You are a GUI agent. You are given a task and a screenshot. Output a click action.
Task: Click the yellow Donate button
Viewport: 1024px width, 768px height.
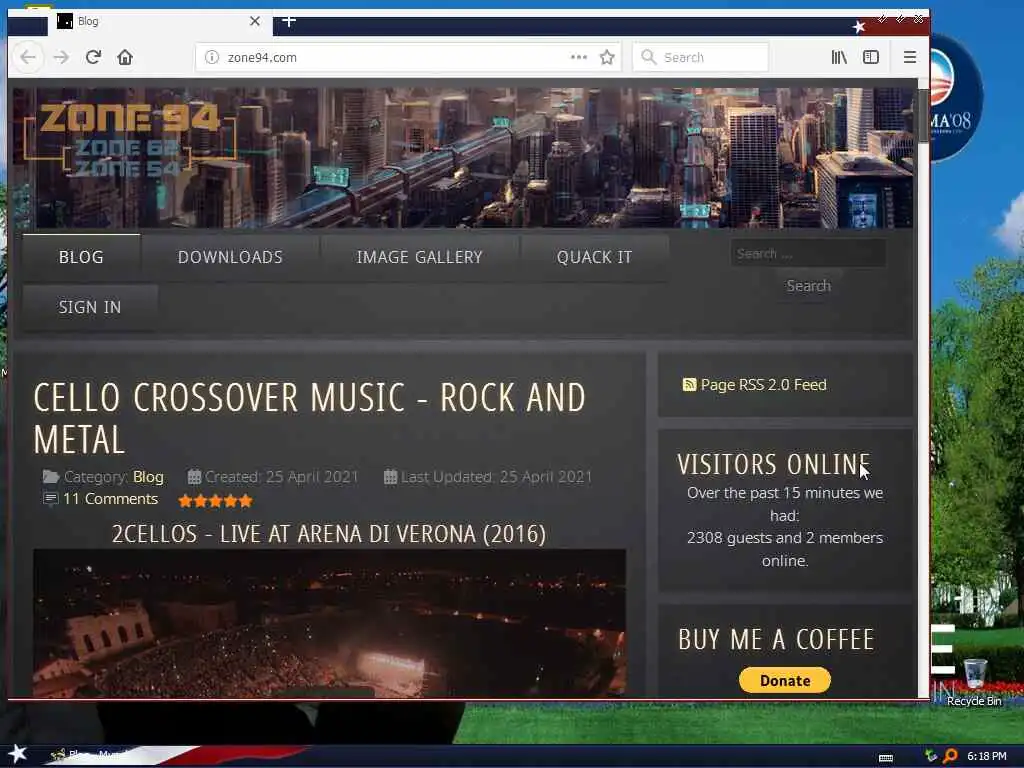click(785, 680)
